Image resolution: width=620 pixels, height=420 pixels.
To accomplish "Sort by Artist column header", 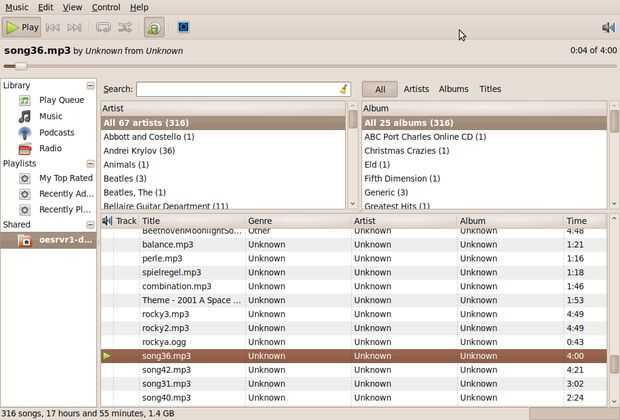I will tap(404, 221).
